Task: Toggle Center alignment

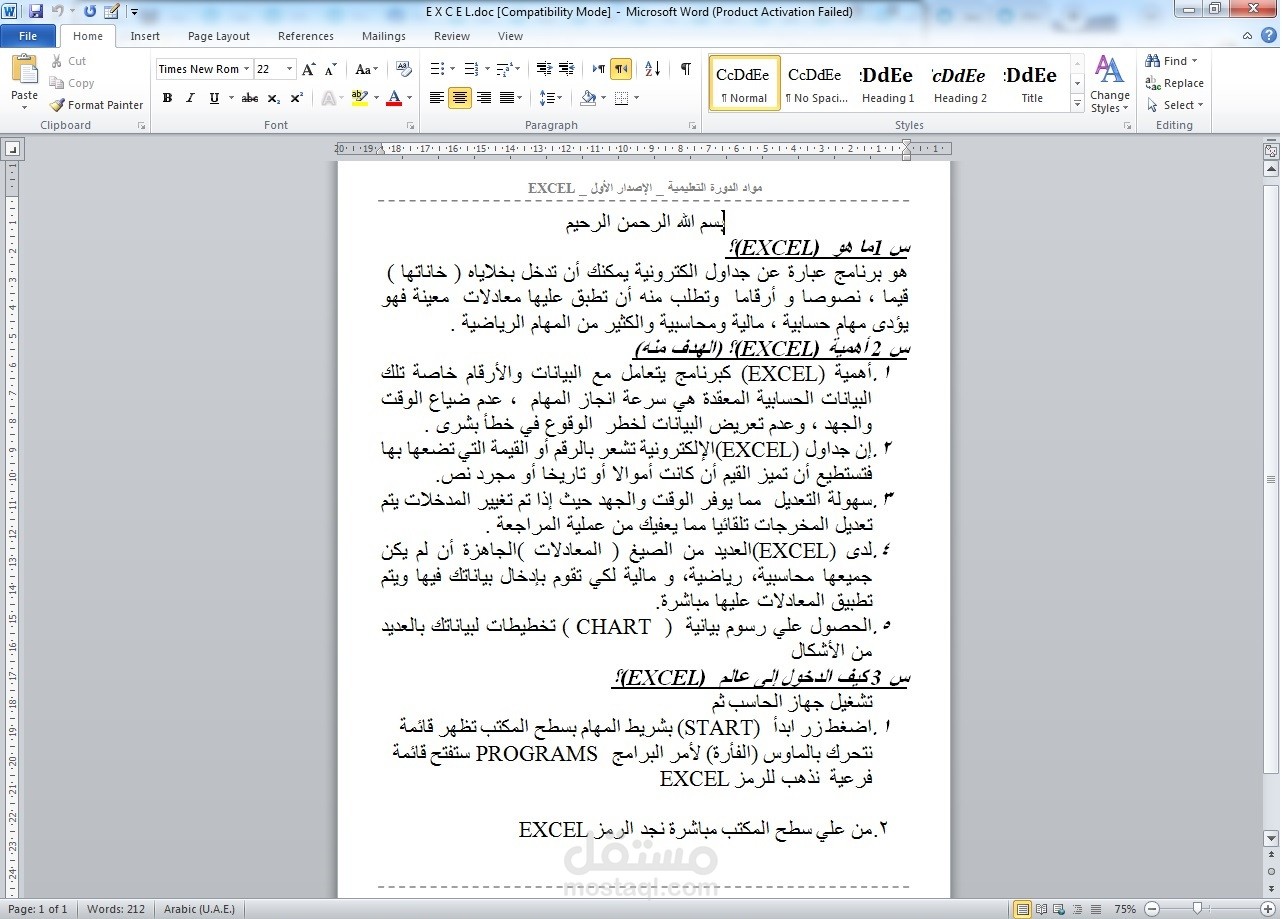Action: pyautogui.click(x=460, y=98)
